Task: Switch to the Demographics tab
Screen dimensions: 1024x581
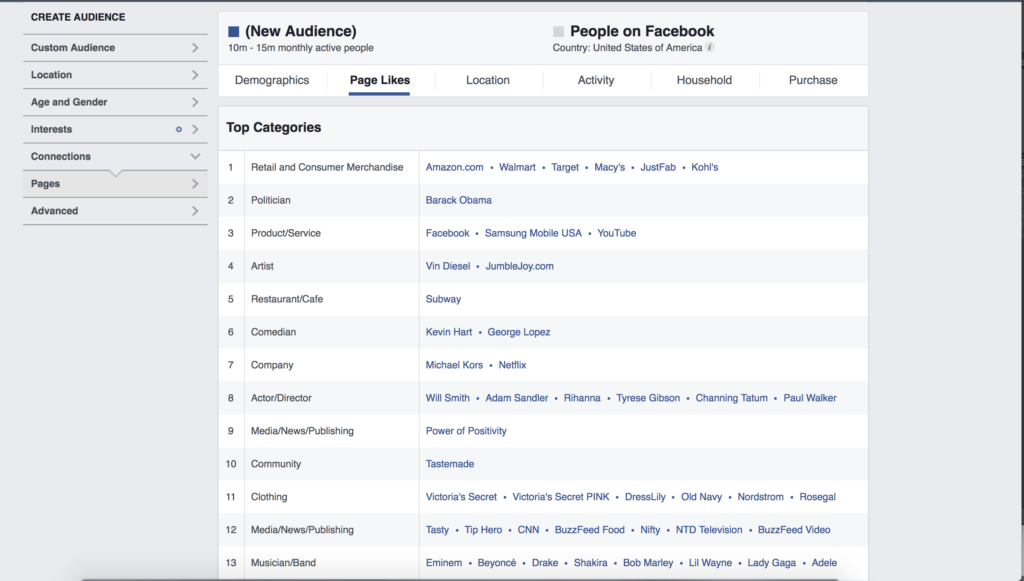Action: [272, 80]
